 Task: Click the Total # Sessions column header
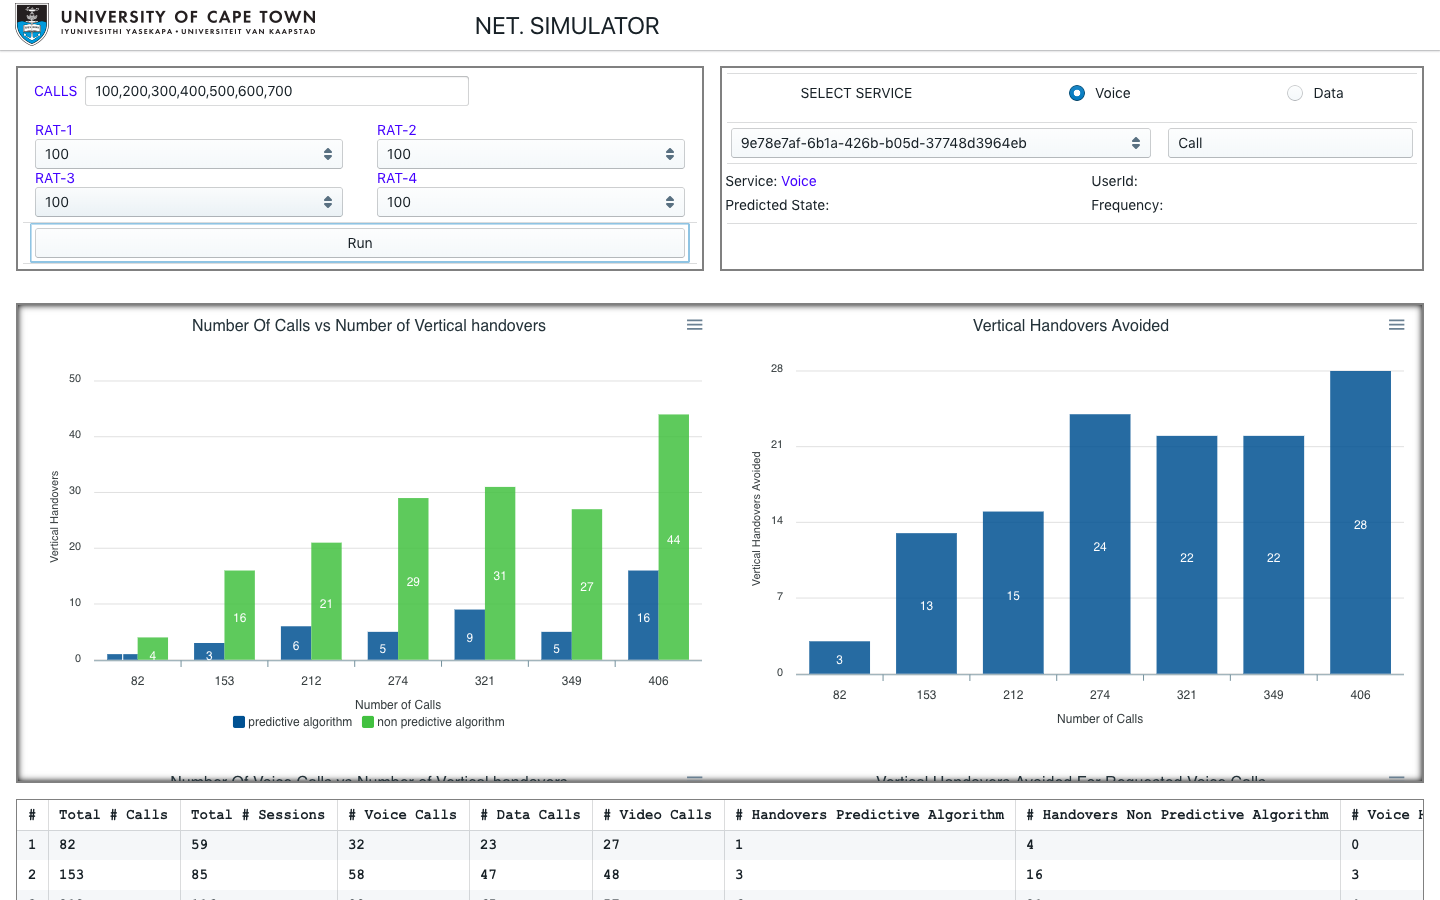[x=258, y=815]
